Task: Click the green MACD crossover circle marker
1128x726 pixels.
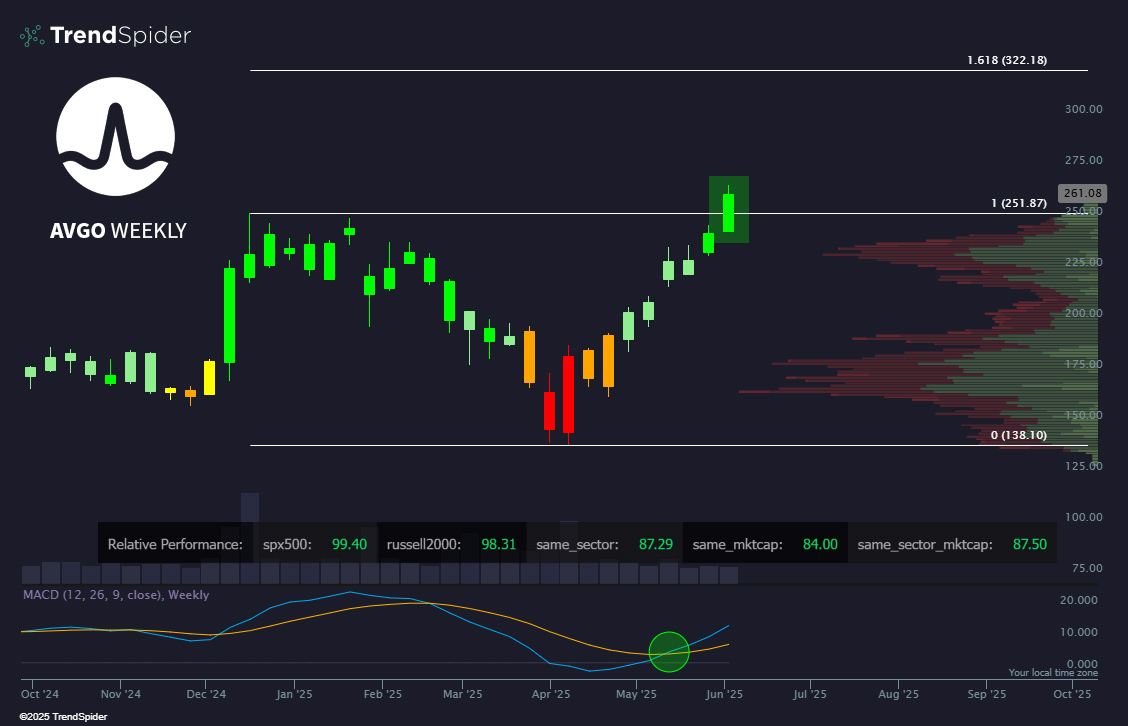Action: [669, 652]
